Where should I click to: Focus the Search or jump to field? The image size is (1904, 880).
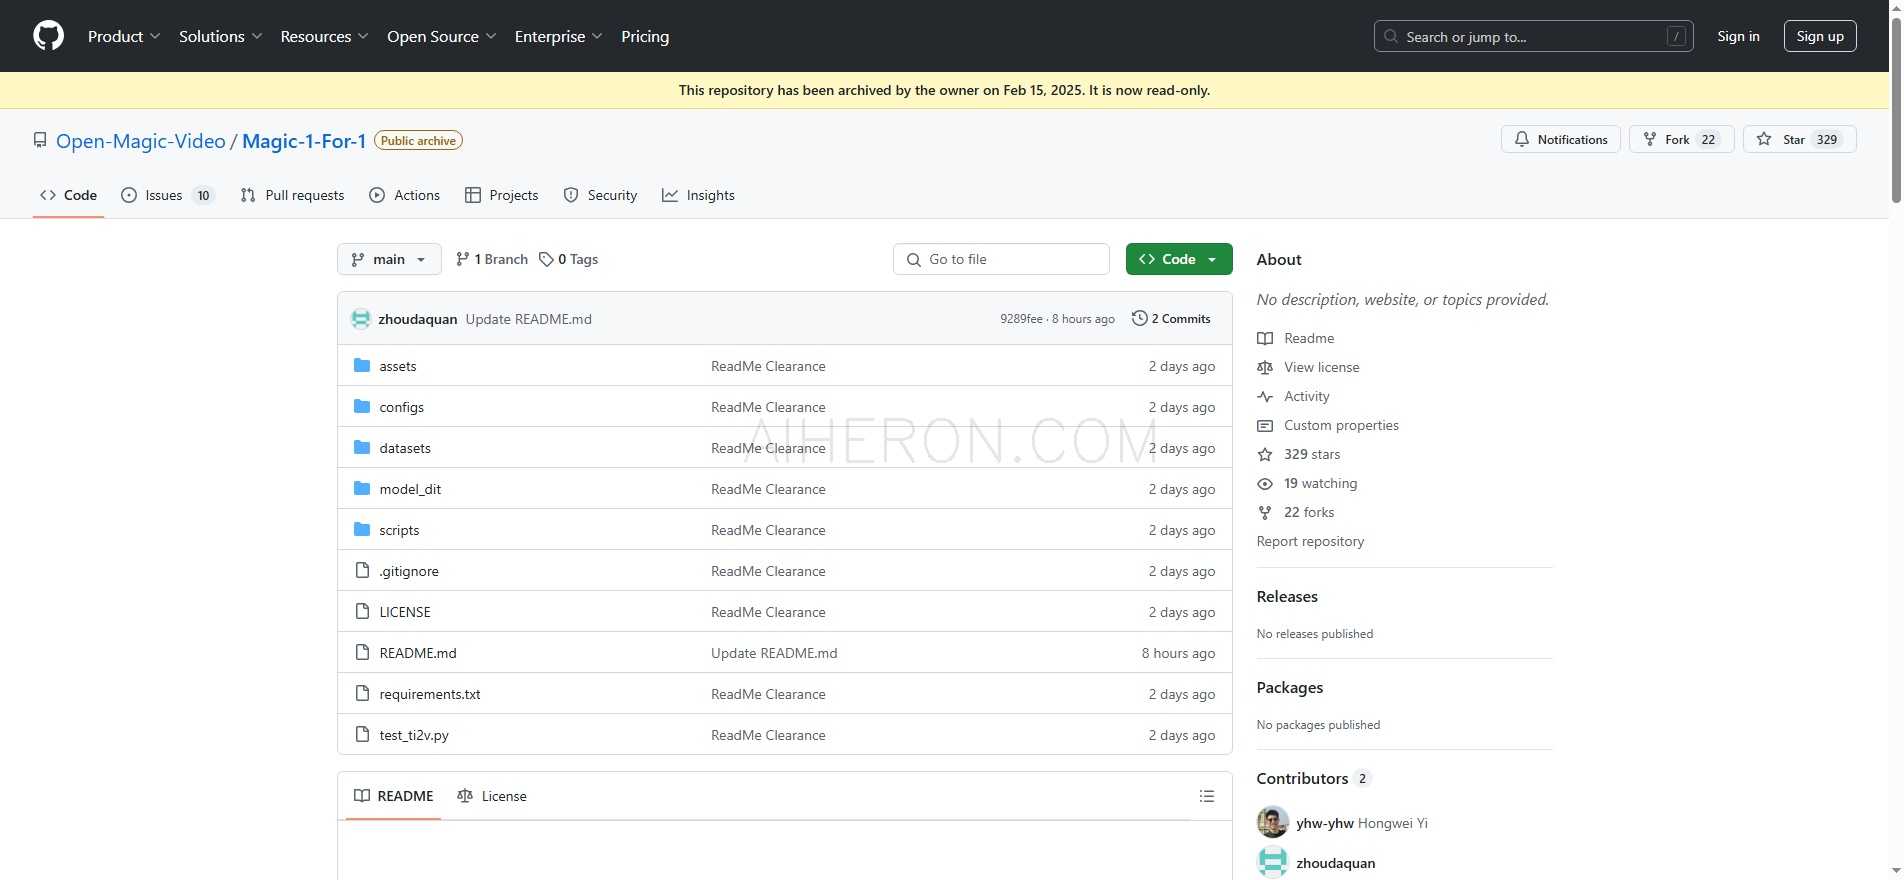[x=1533, y=36]
